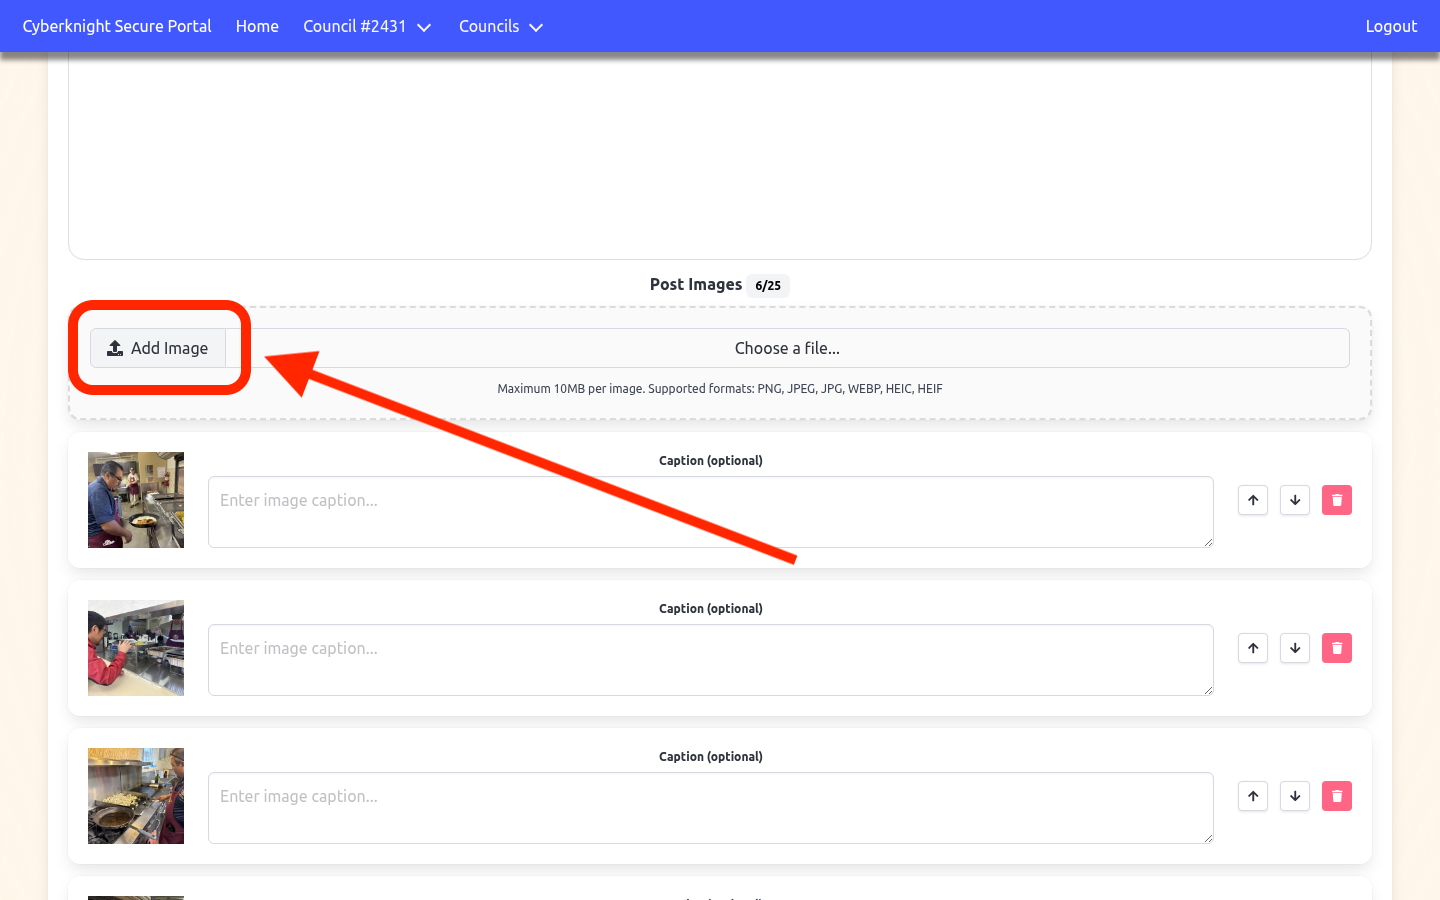This screenshot has height=900, width=1440.
Task: Remove the third image with trash icon
Action: (1337, 796)
